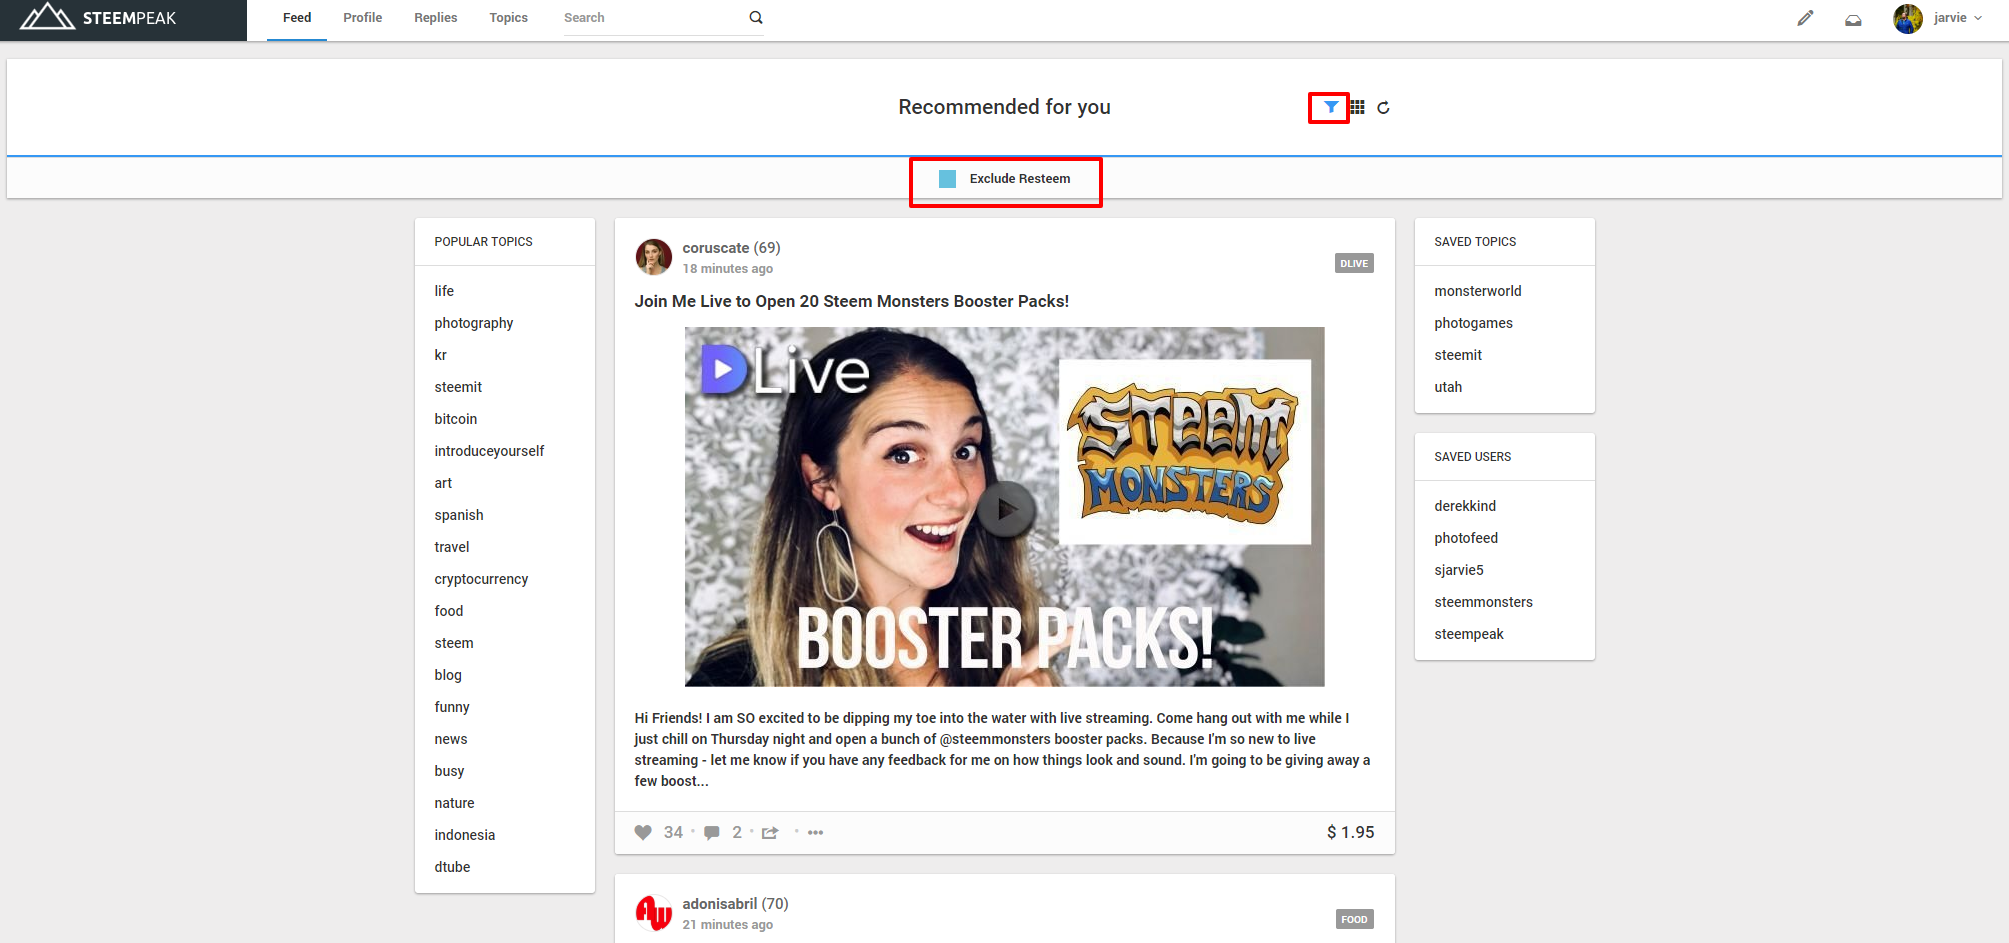Select popular topic bitcoin
Viewport: 2009px width, 943px height.
456,419
